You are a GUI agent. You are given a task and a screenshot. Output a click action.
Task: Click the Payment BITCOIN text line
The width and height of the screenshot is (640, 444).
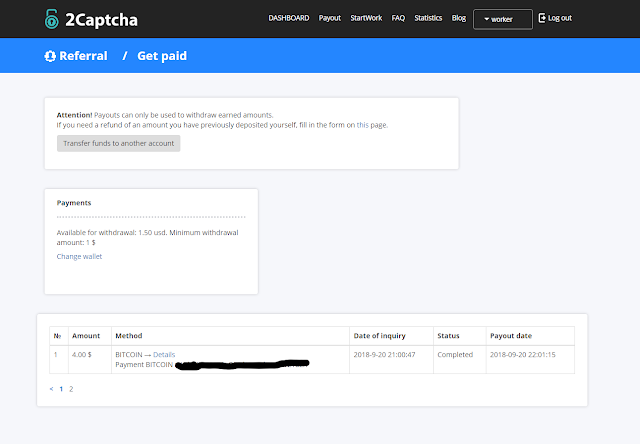pyautogui.click(x=144, y=364)
